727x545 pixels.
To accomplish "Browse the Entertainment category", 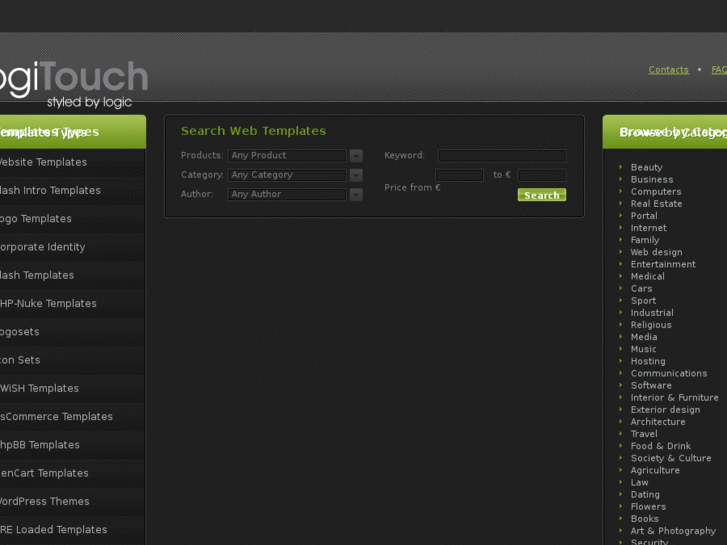I will click(x=663, y=264).
